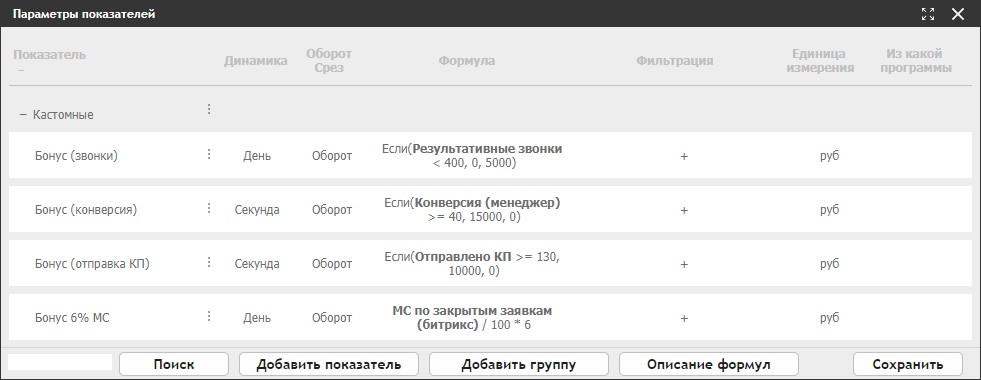Viewport: 981px width, 380px height.
Task: Click Оборот value in Бонус (звонки) row
Action: click(332, 156)
